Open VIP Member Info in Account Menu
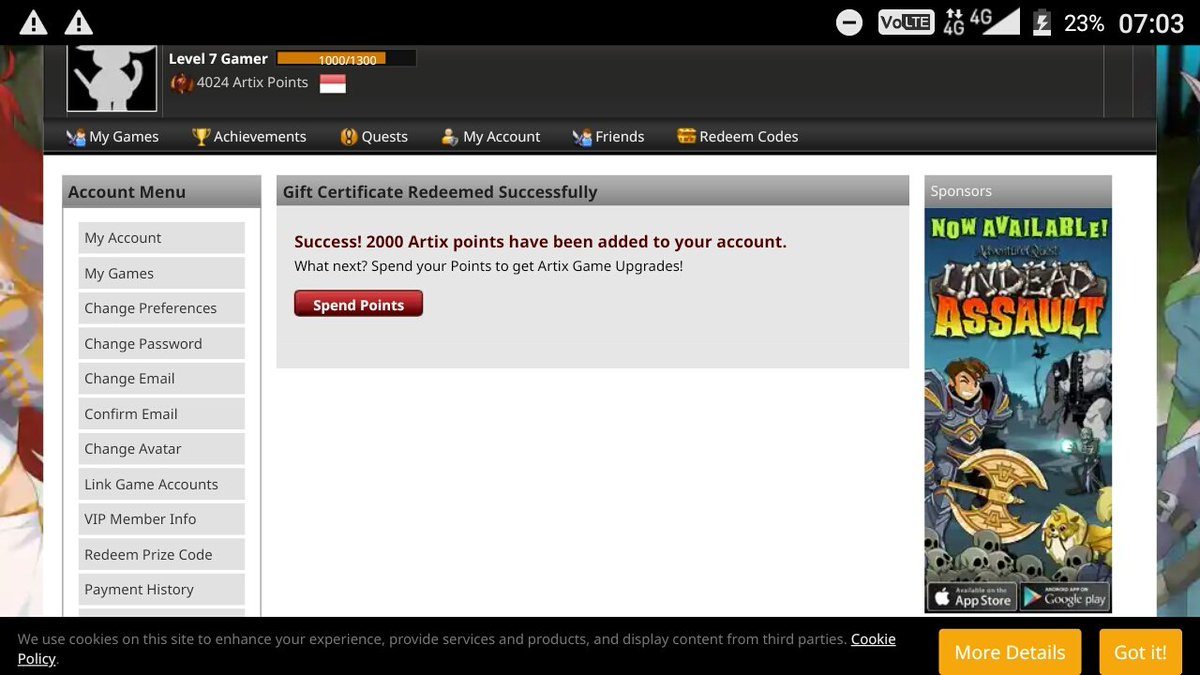Viewport: 1200px width, 675px height. (x=162, y=519)
